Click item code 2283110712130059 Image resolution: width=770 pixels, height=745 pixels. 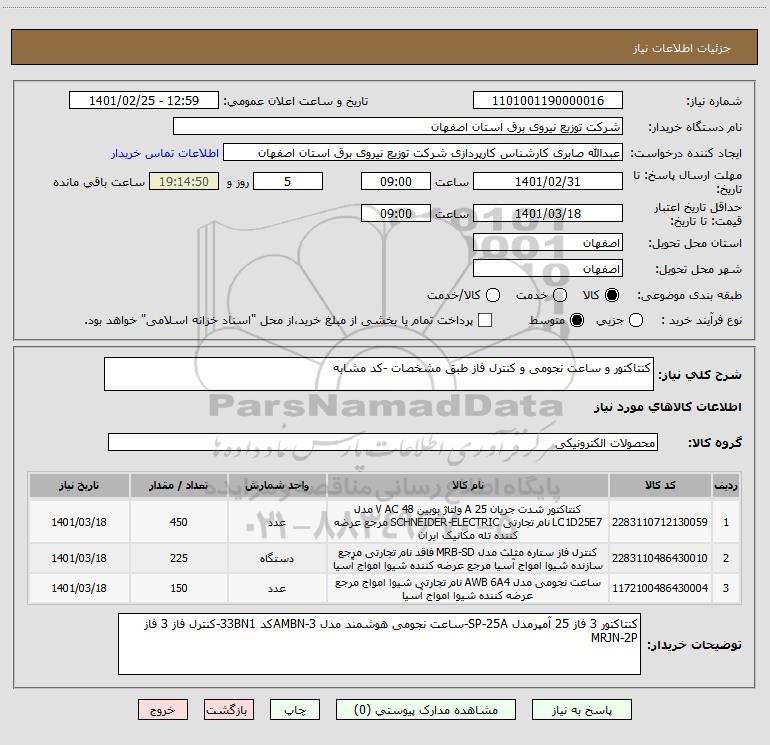[x=660, y=522]
